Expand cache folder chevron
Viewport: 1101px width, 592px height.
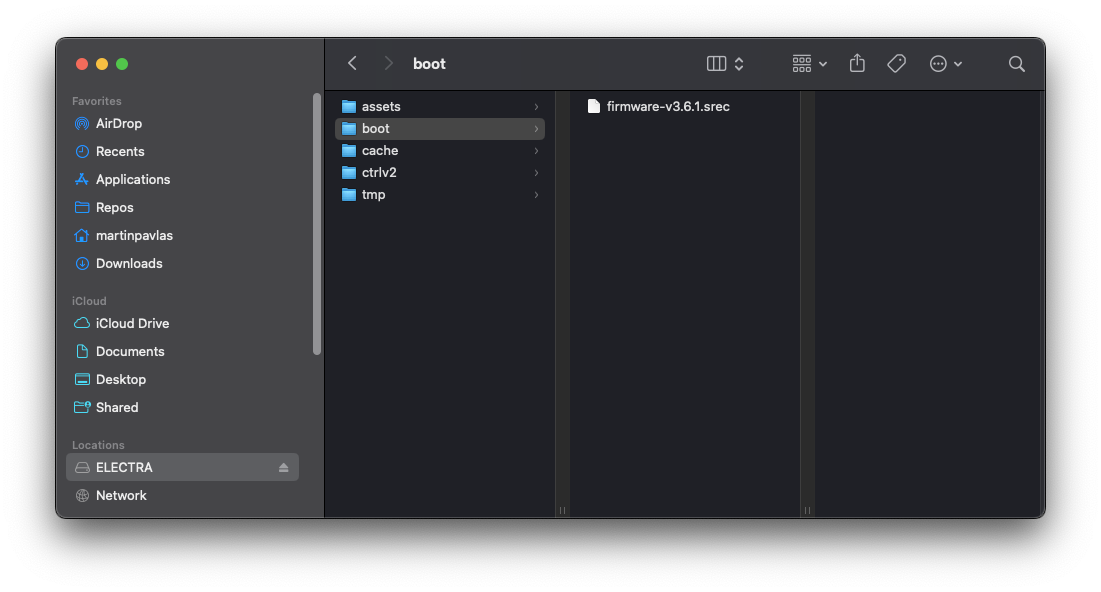click(536, 151)
